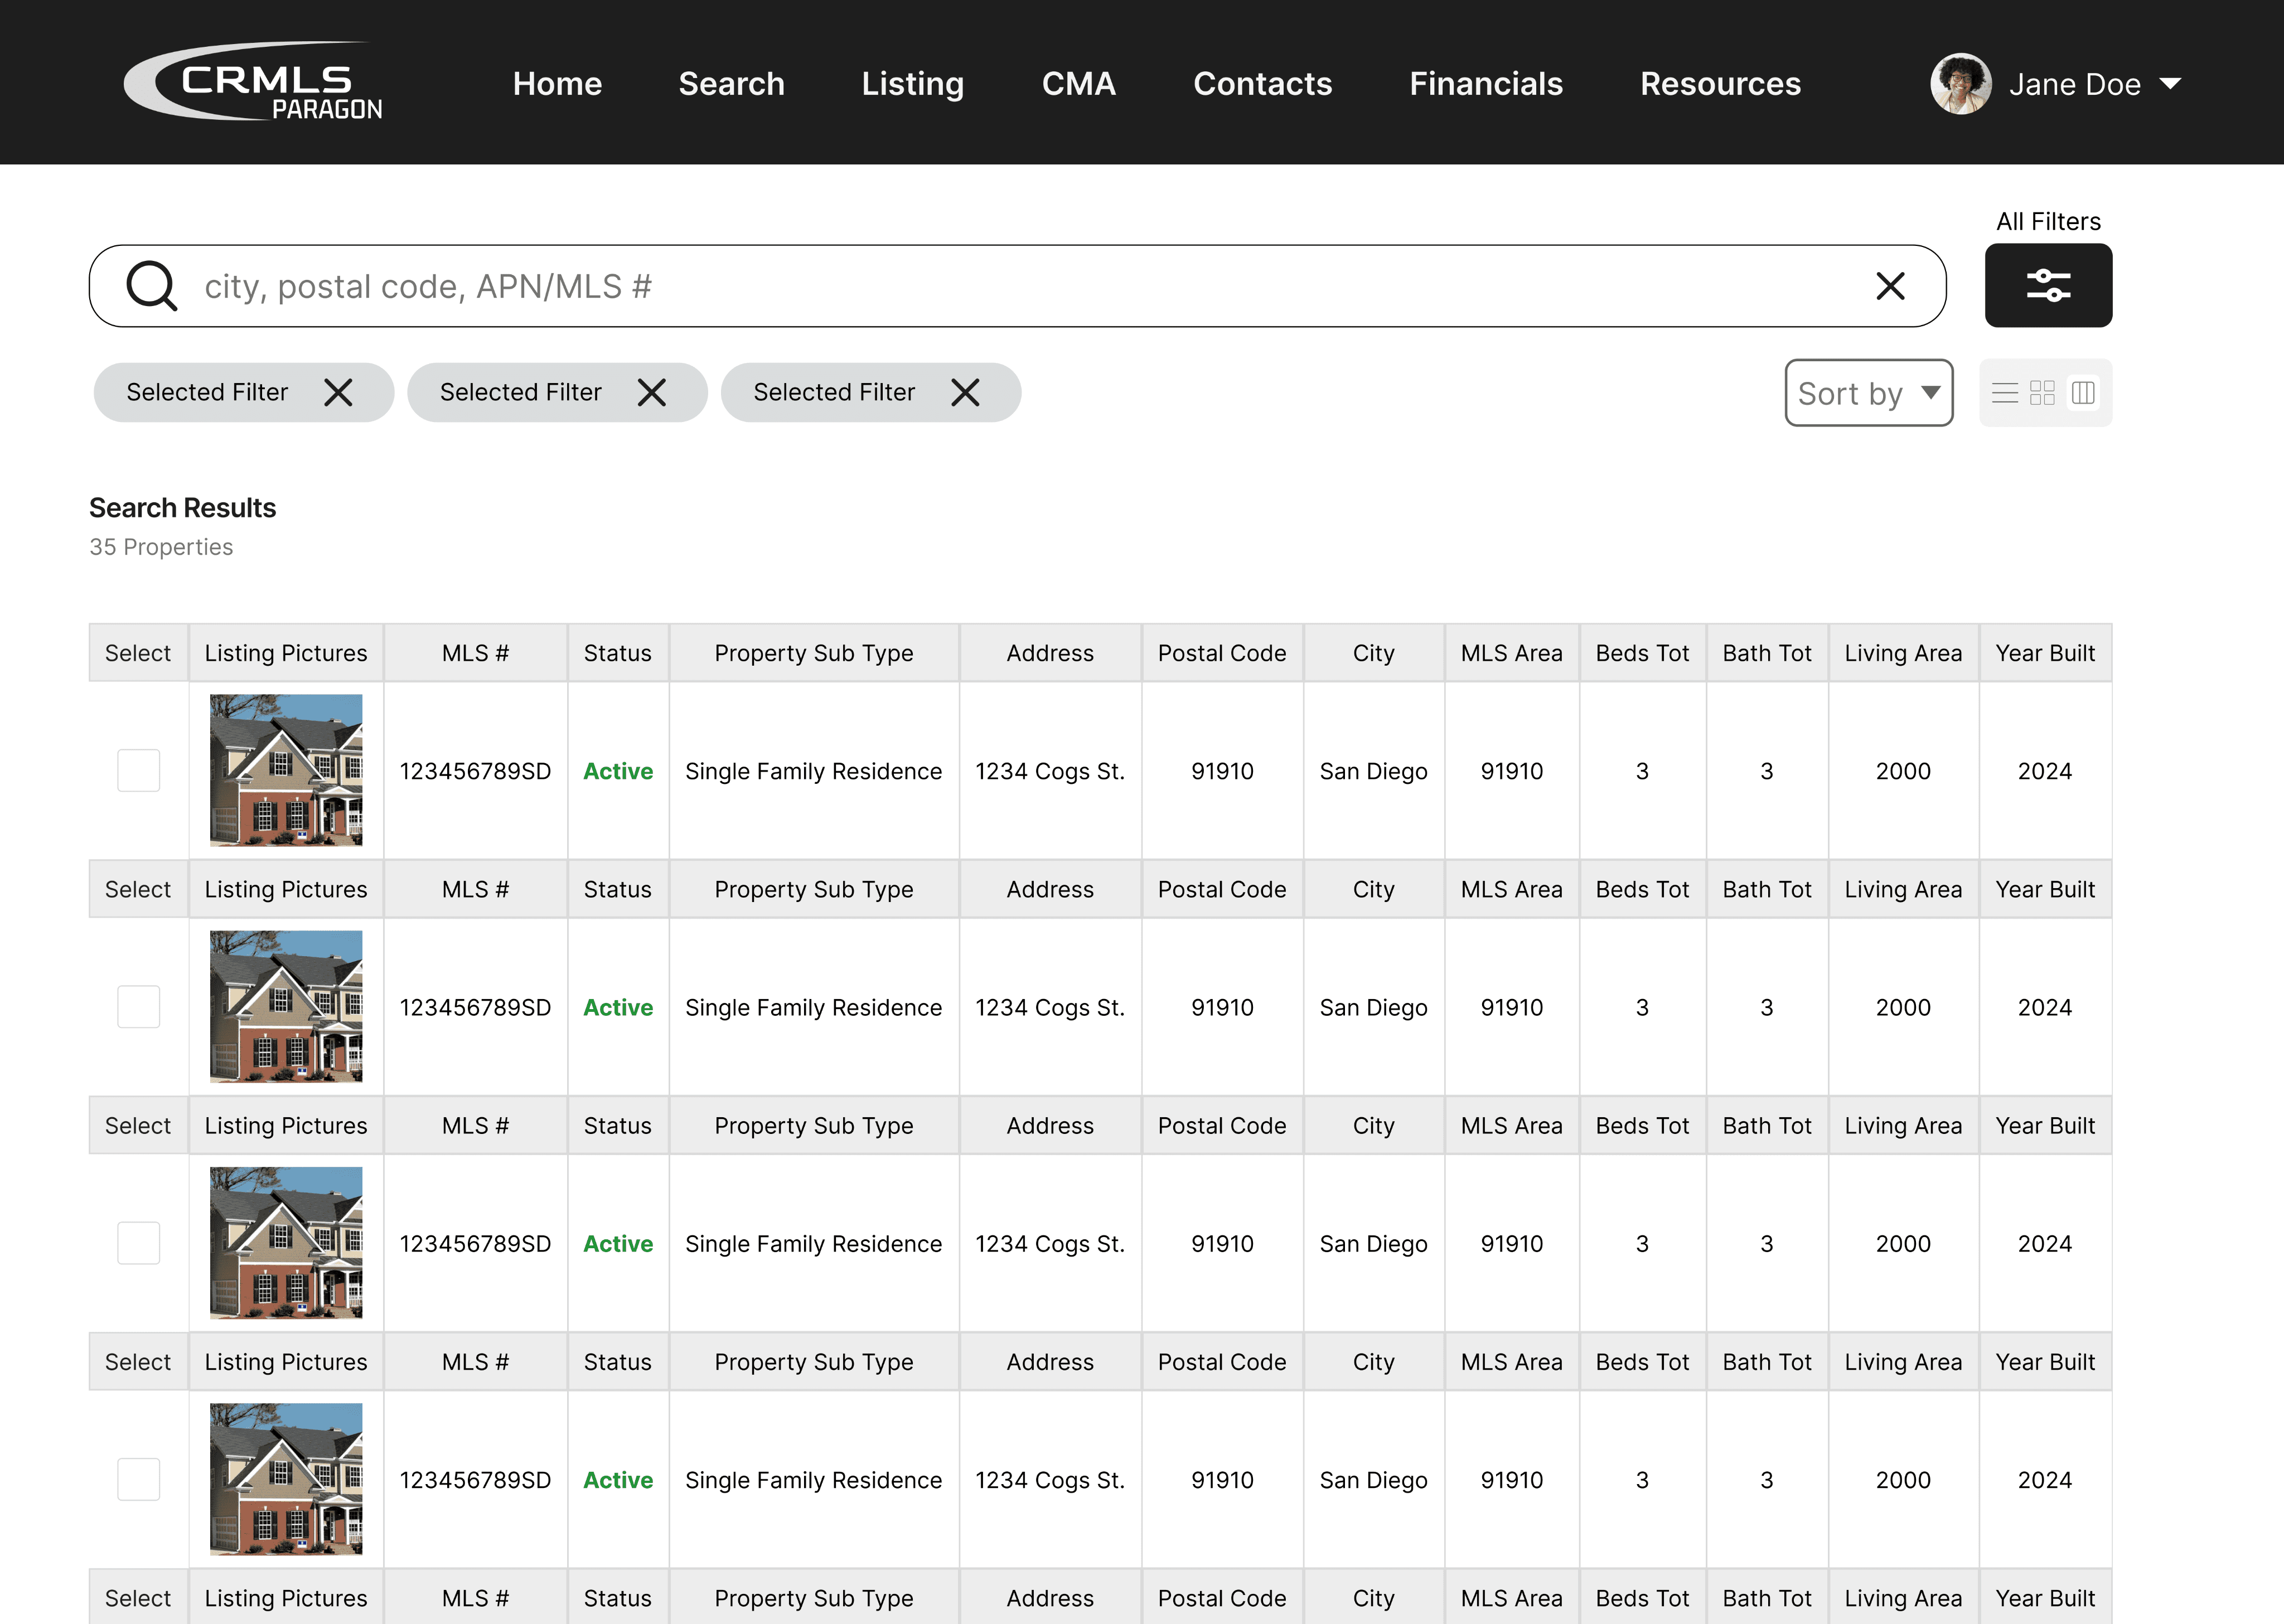
Task: Expand the Jane Doe account menu arrow
Action: point(2170,84)
